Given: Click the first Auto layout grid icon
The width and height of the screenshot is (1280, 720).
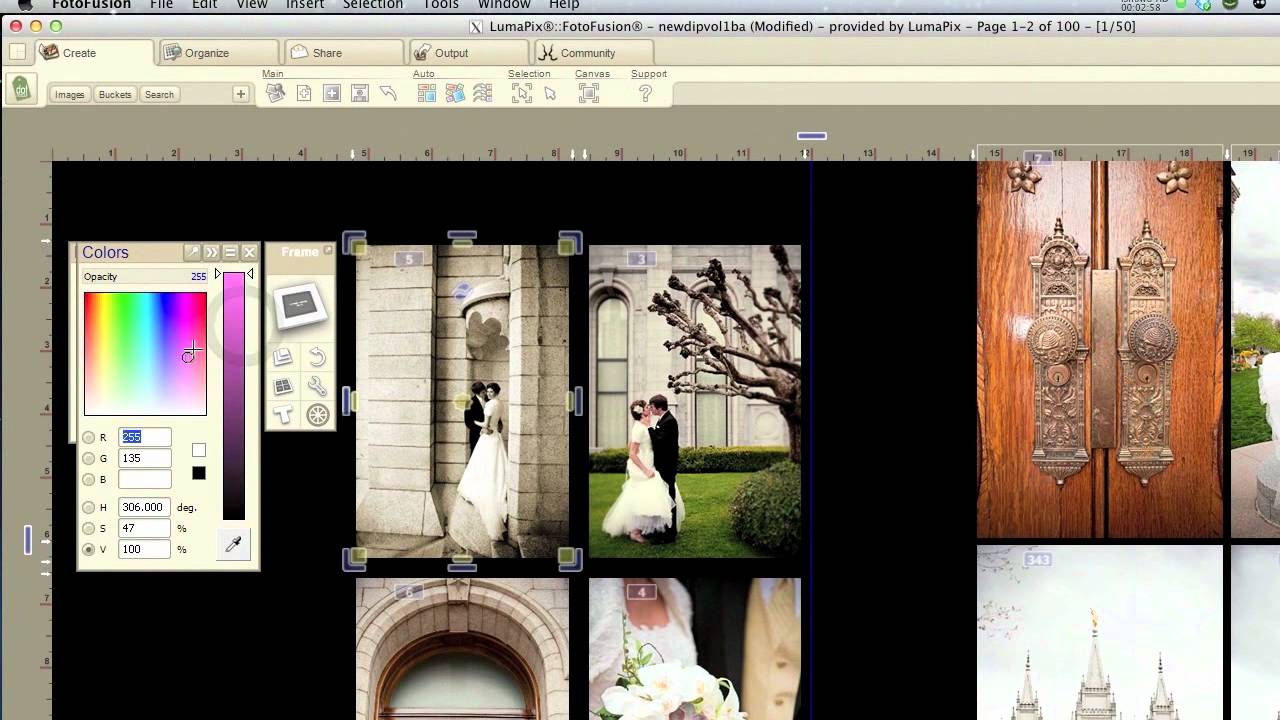Looking at the screenshot, I should tap(426, 93).
